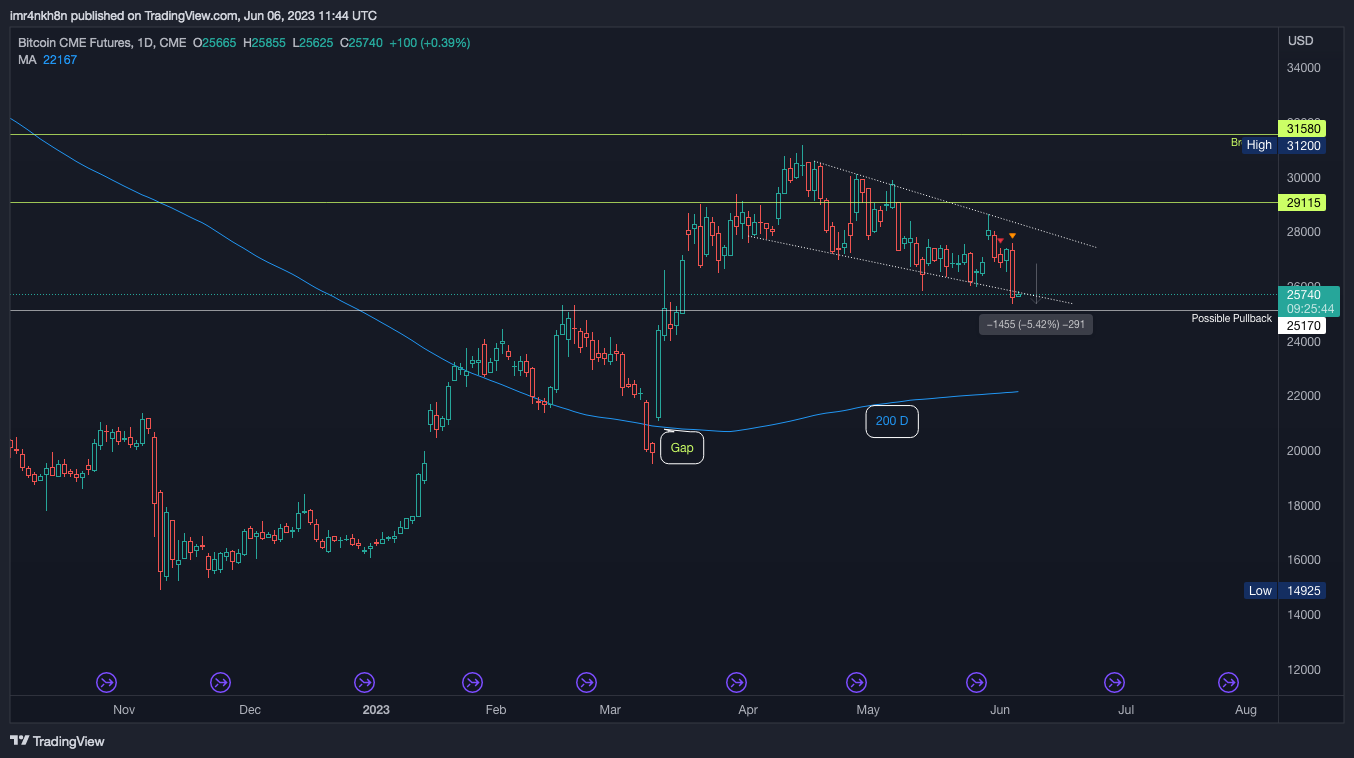Select the 200 D moving average label
The width and height of the screenshot is (1354, 758).
click(892, 421)
